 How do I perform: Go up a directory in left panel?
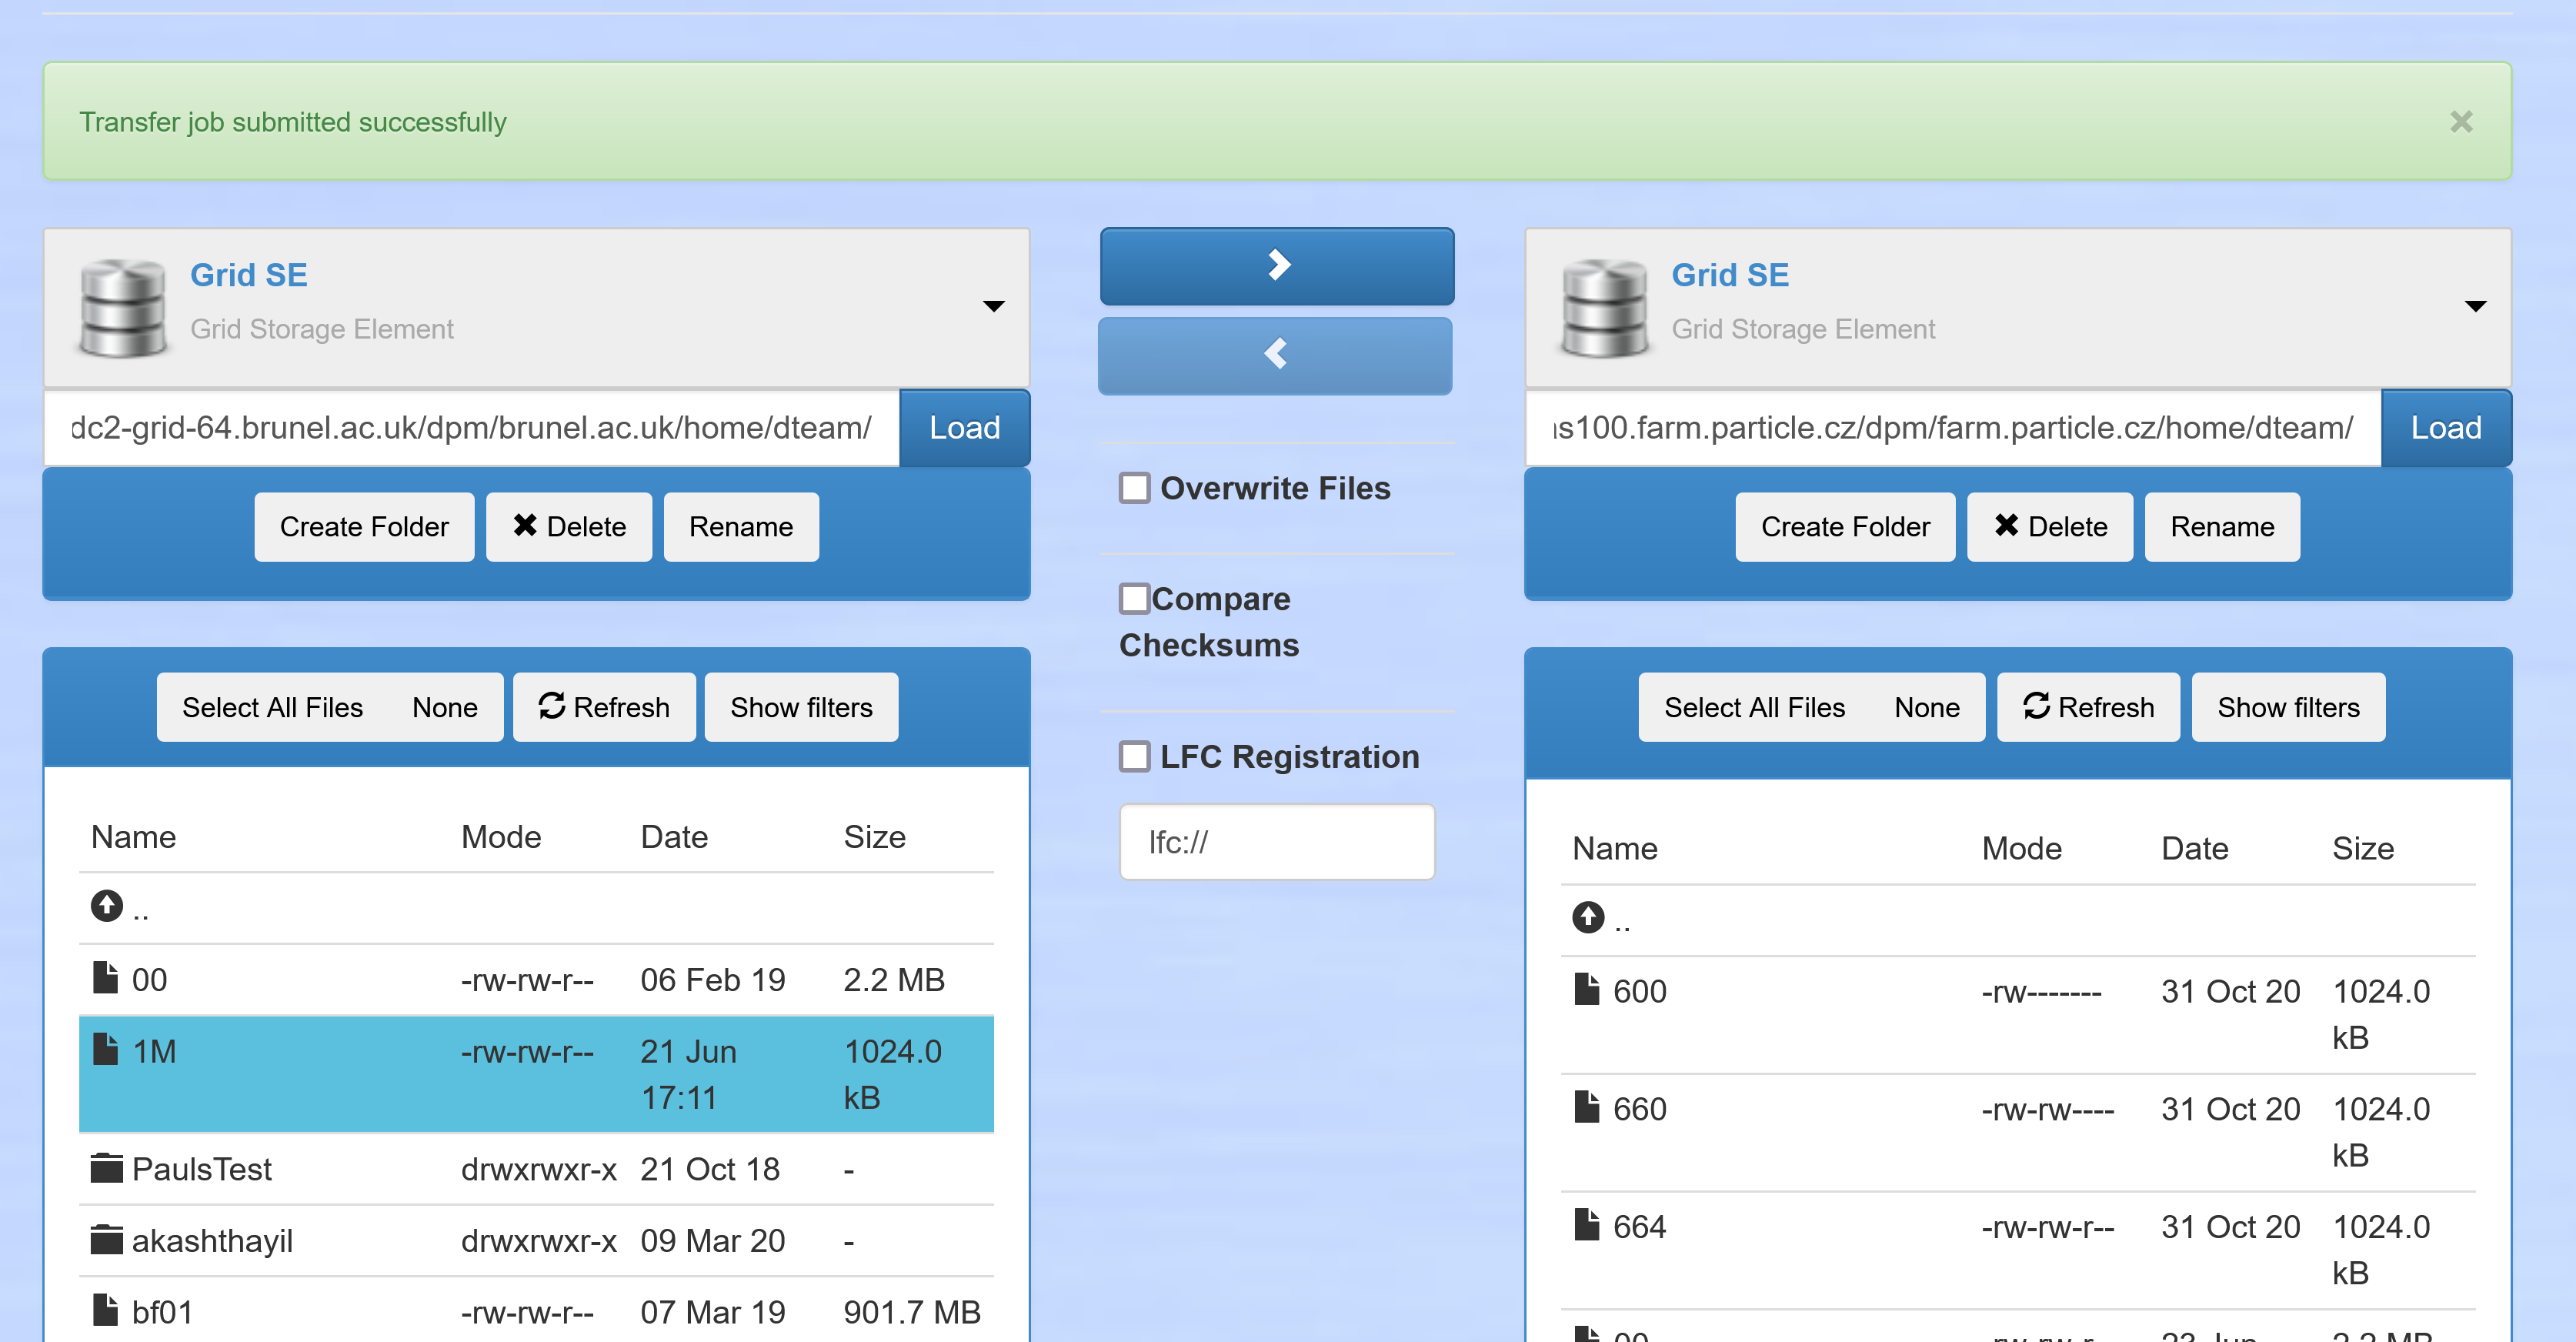(107, 906)
